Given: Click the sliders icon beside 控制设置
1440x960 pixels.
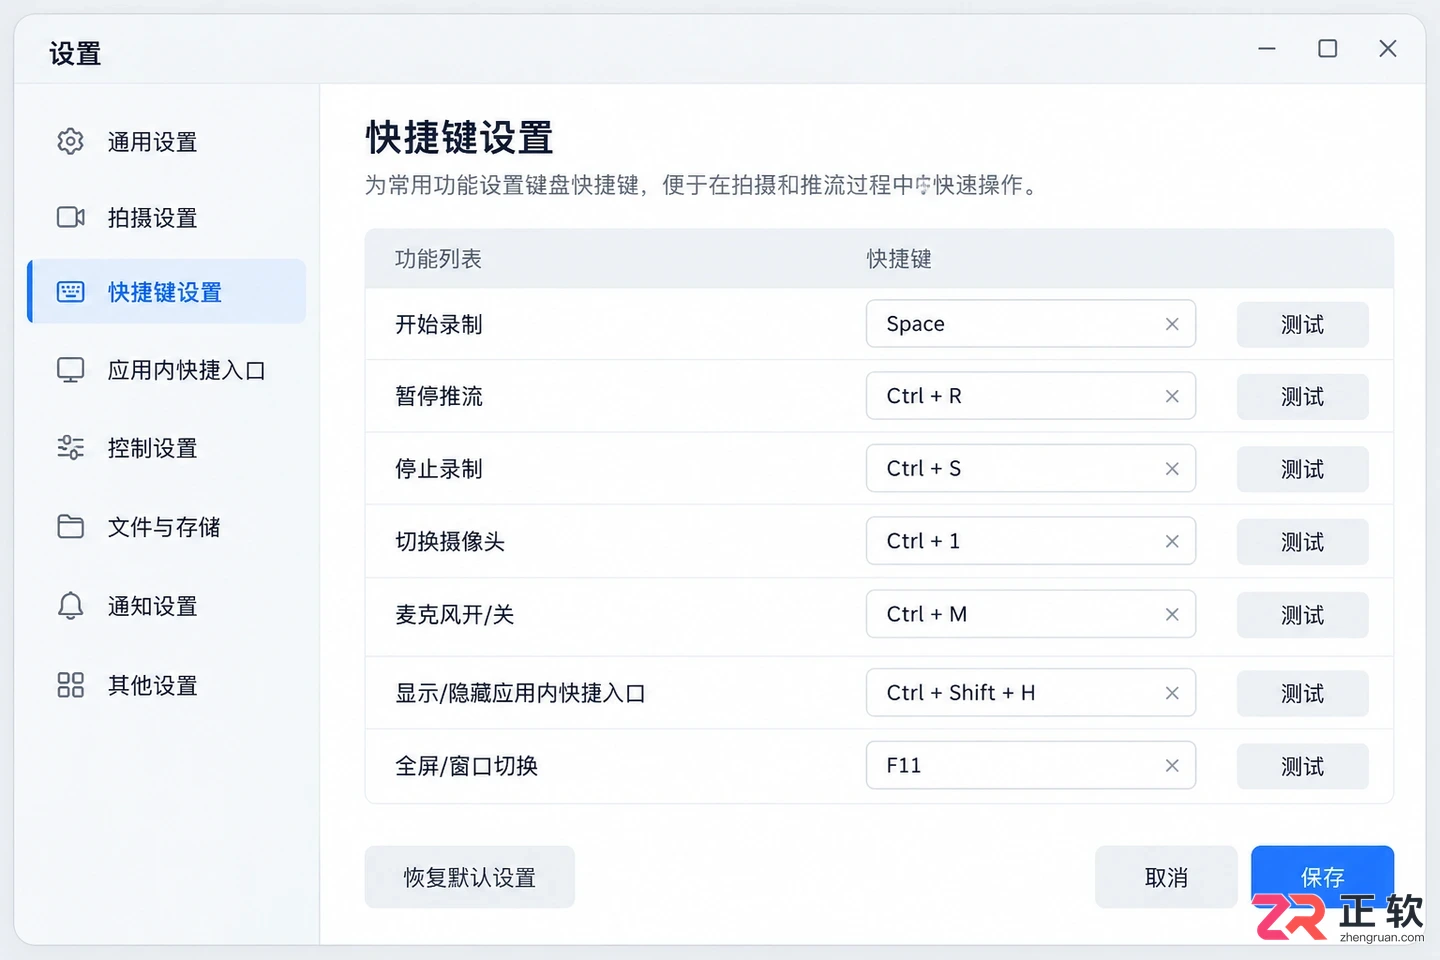Looking at the screenshot, I should (70, 447).
